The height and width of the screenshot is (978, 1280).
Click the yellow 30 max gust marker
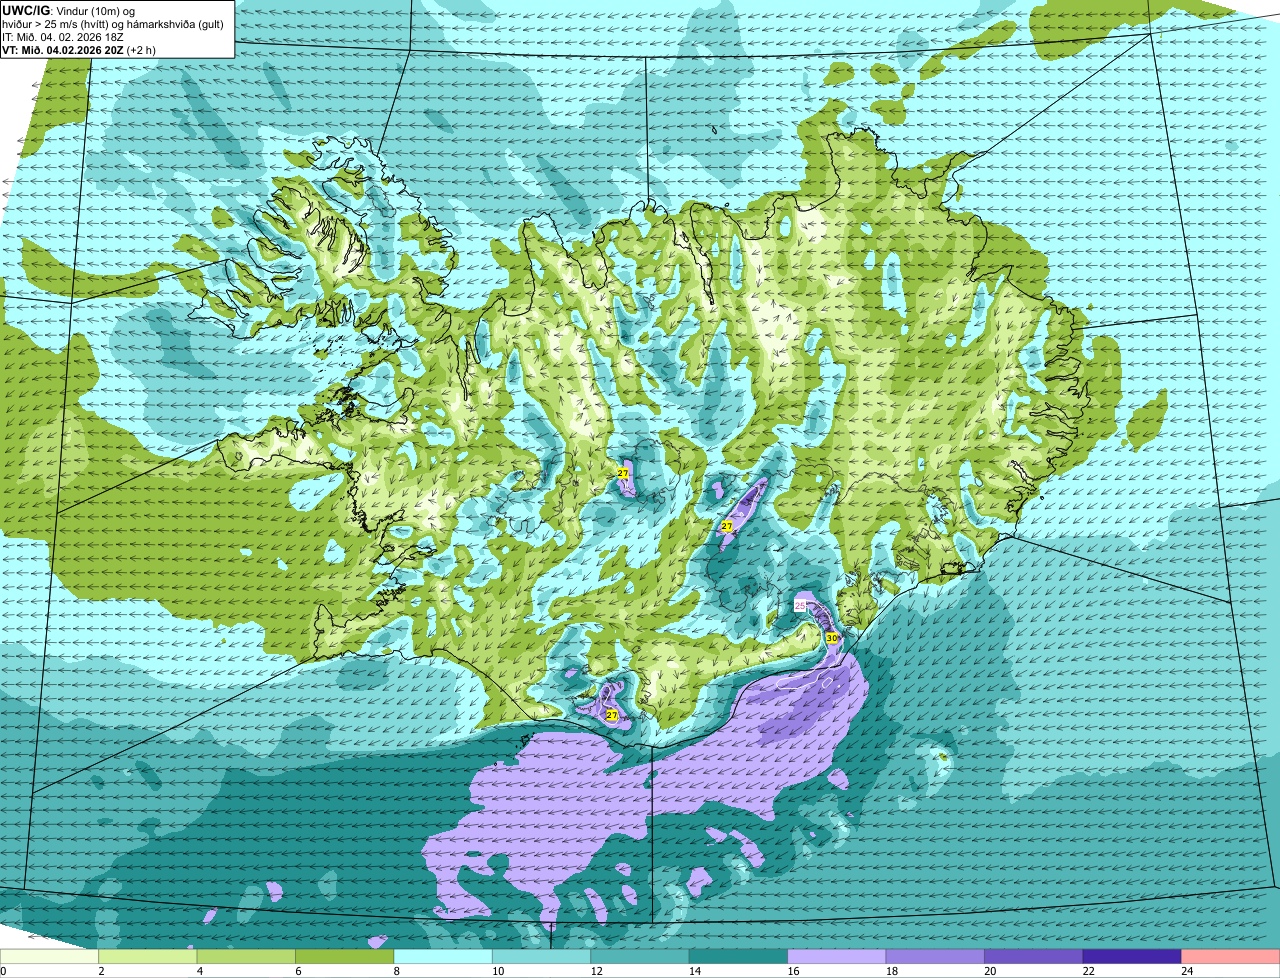pos(832,638)
